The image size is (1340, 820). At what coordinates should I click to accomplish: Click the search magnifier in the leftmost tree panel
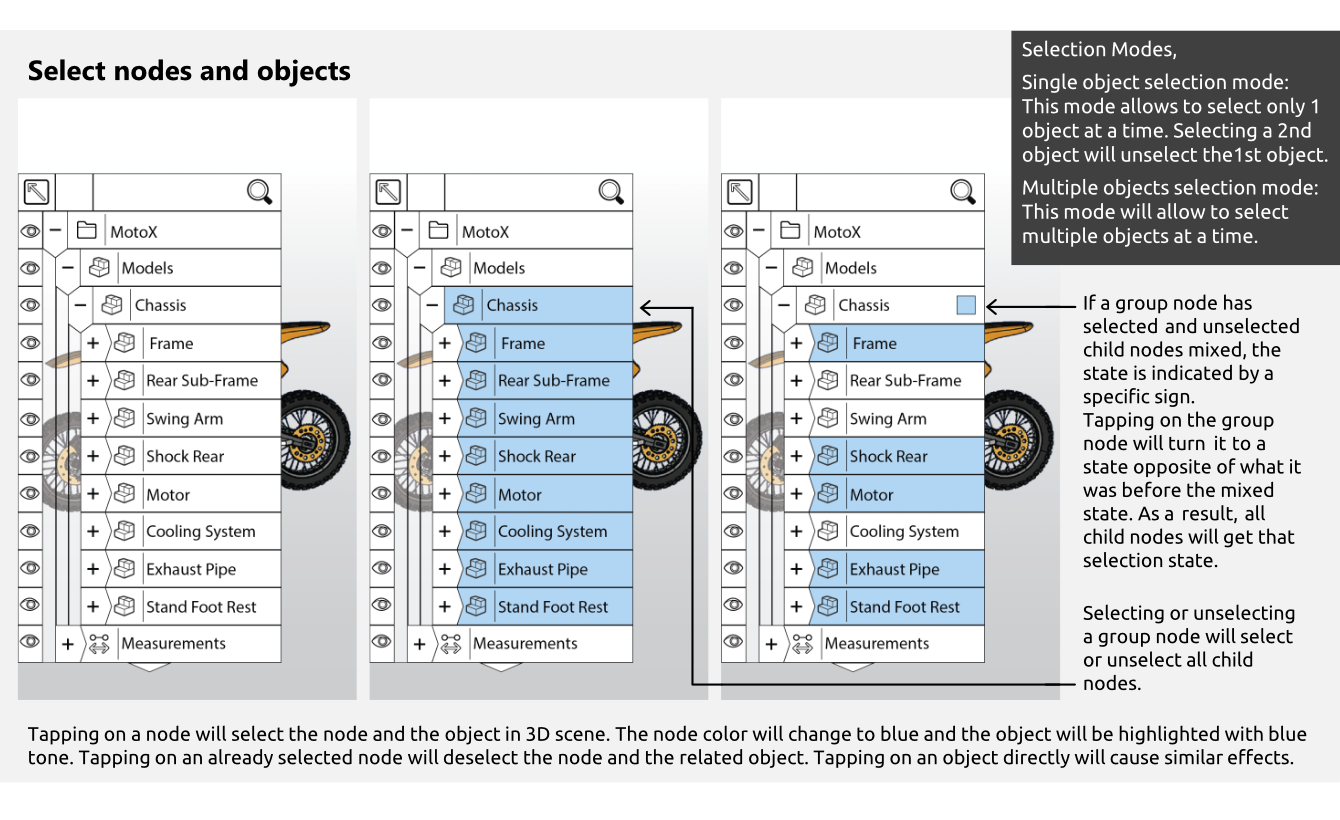point(259,192)
